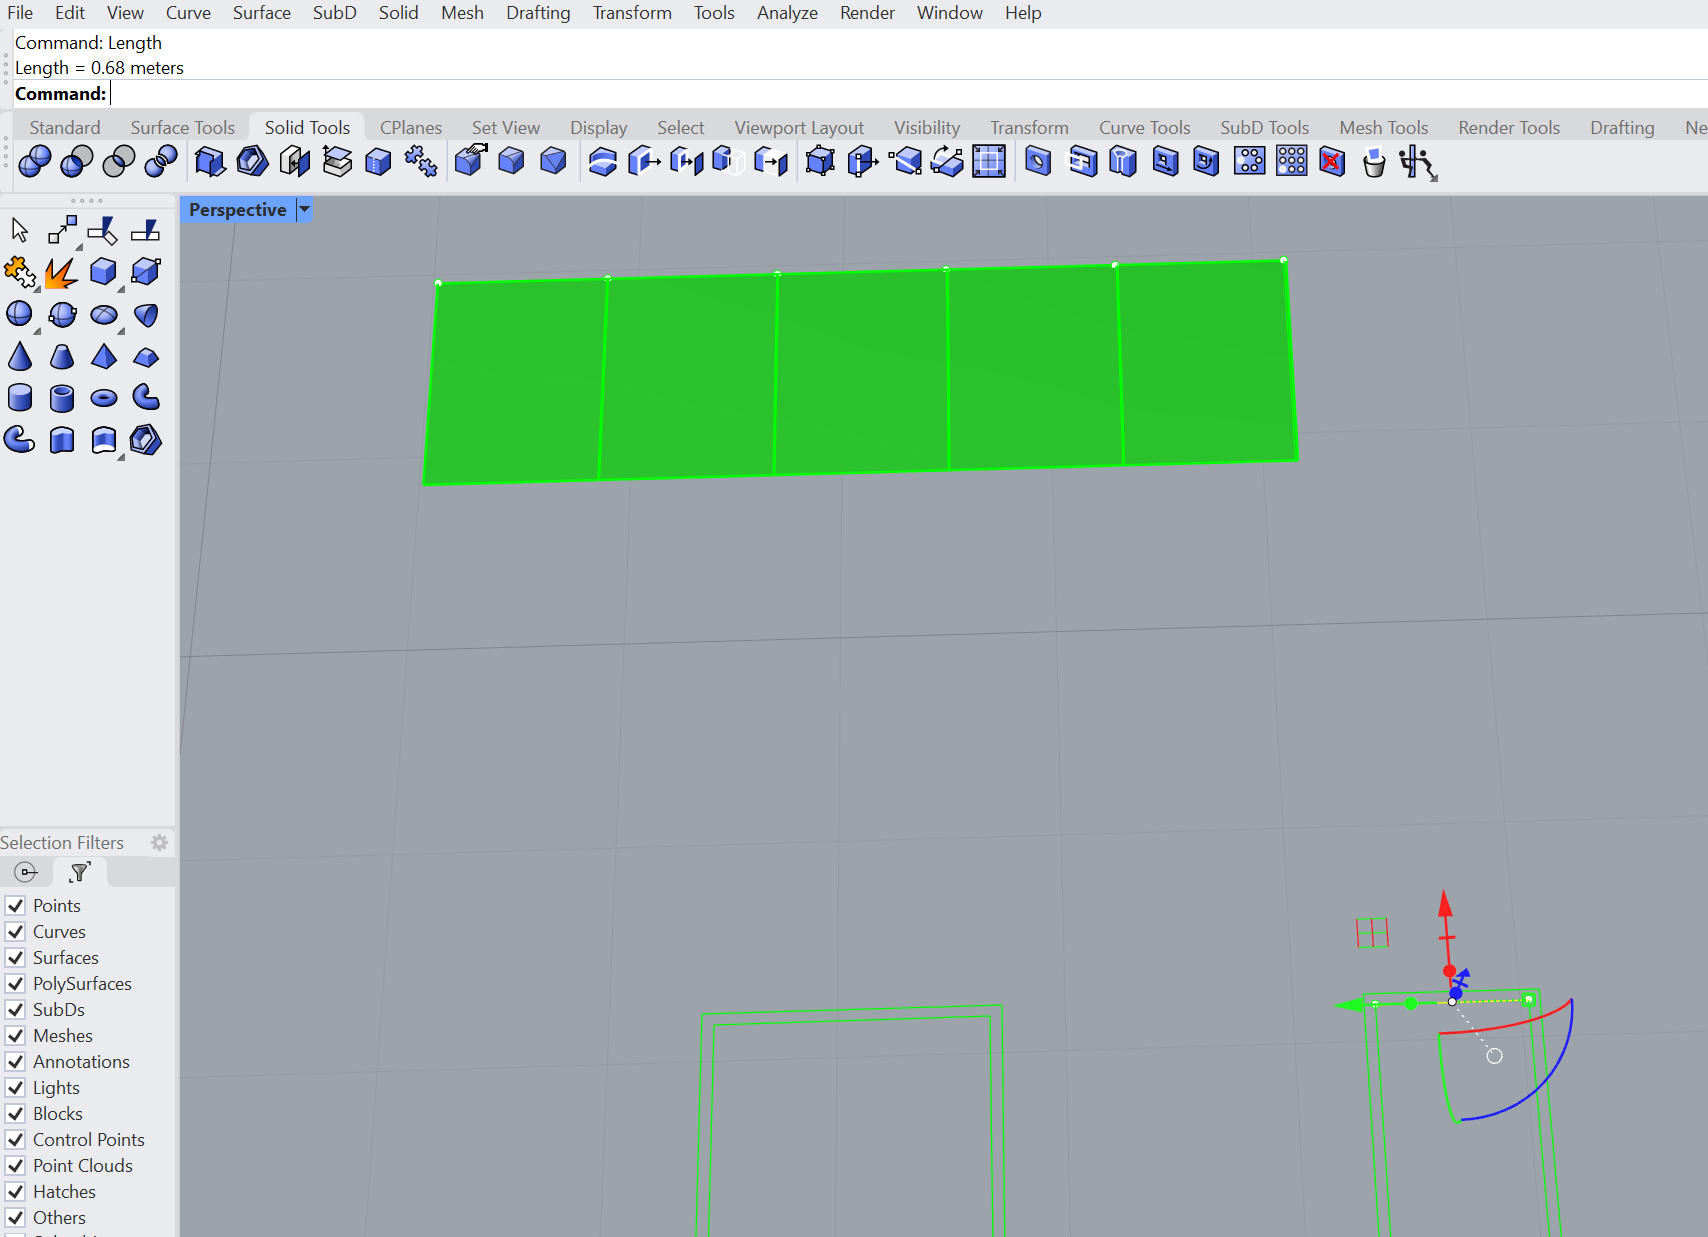Click the Box solid tool in sidebar
This screenshot has height=1237, width=1708.
coord(103,272)
